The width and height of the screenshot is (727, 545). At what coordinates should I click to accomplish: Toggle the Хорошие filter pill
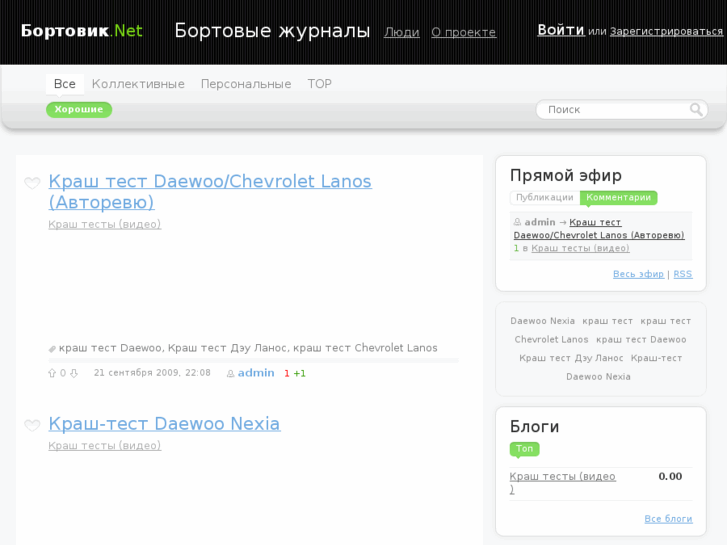[79, 110]
